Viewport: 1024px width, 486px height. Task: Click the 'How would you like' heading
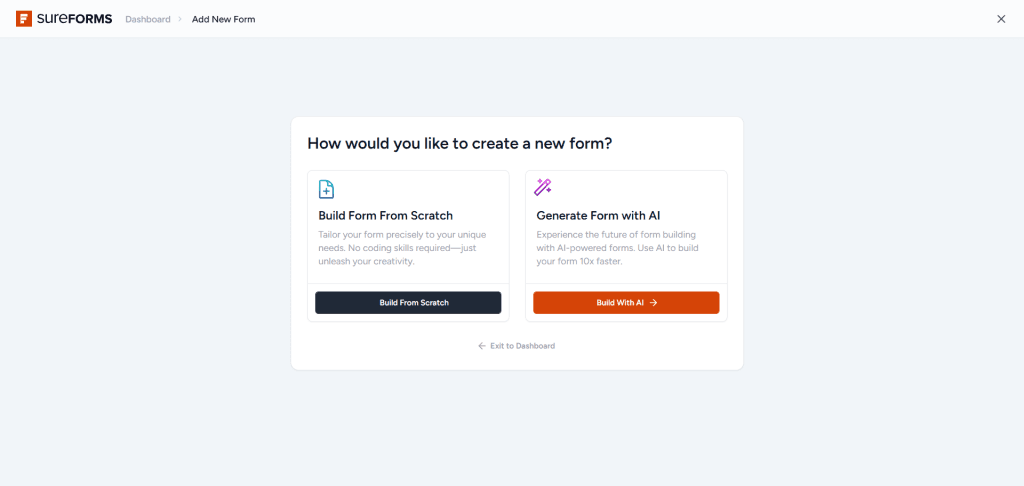pyautogui.click(x=459, y=143)
